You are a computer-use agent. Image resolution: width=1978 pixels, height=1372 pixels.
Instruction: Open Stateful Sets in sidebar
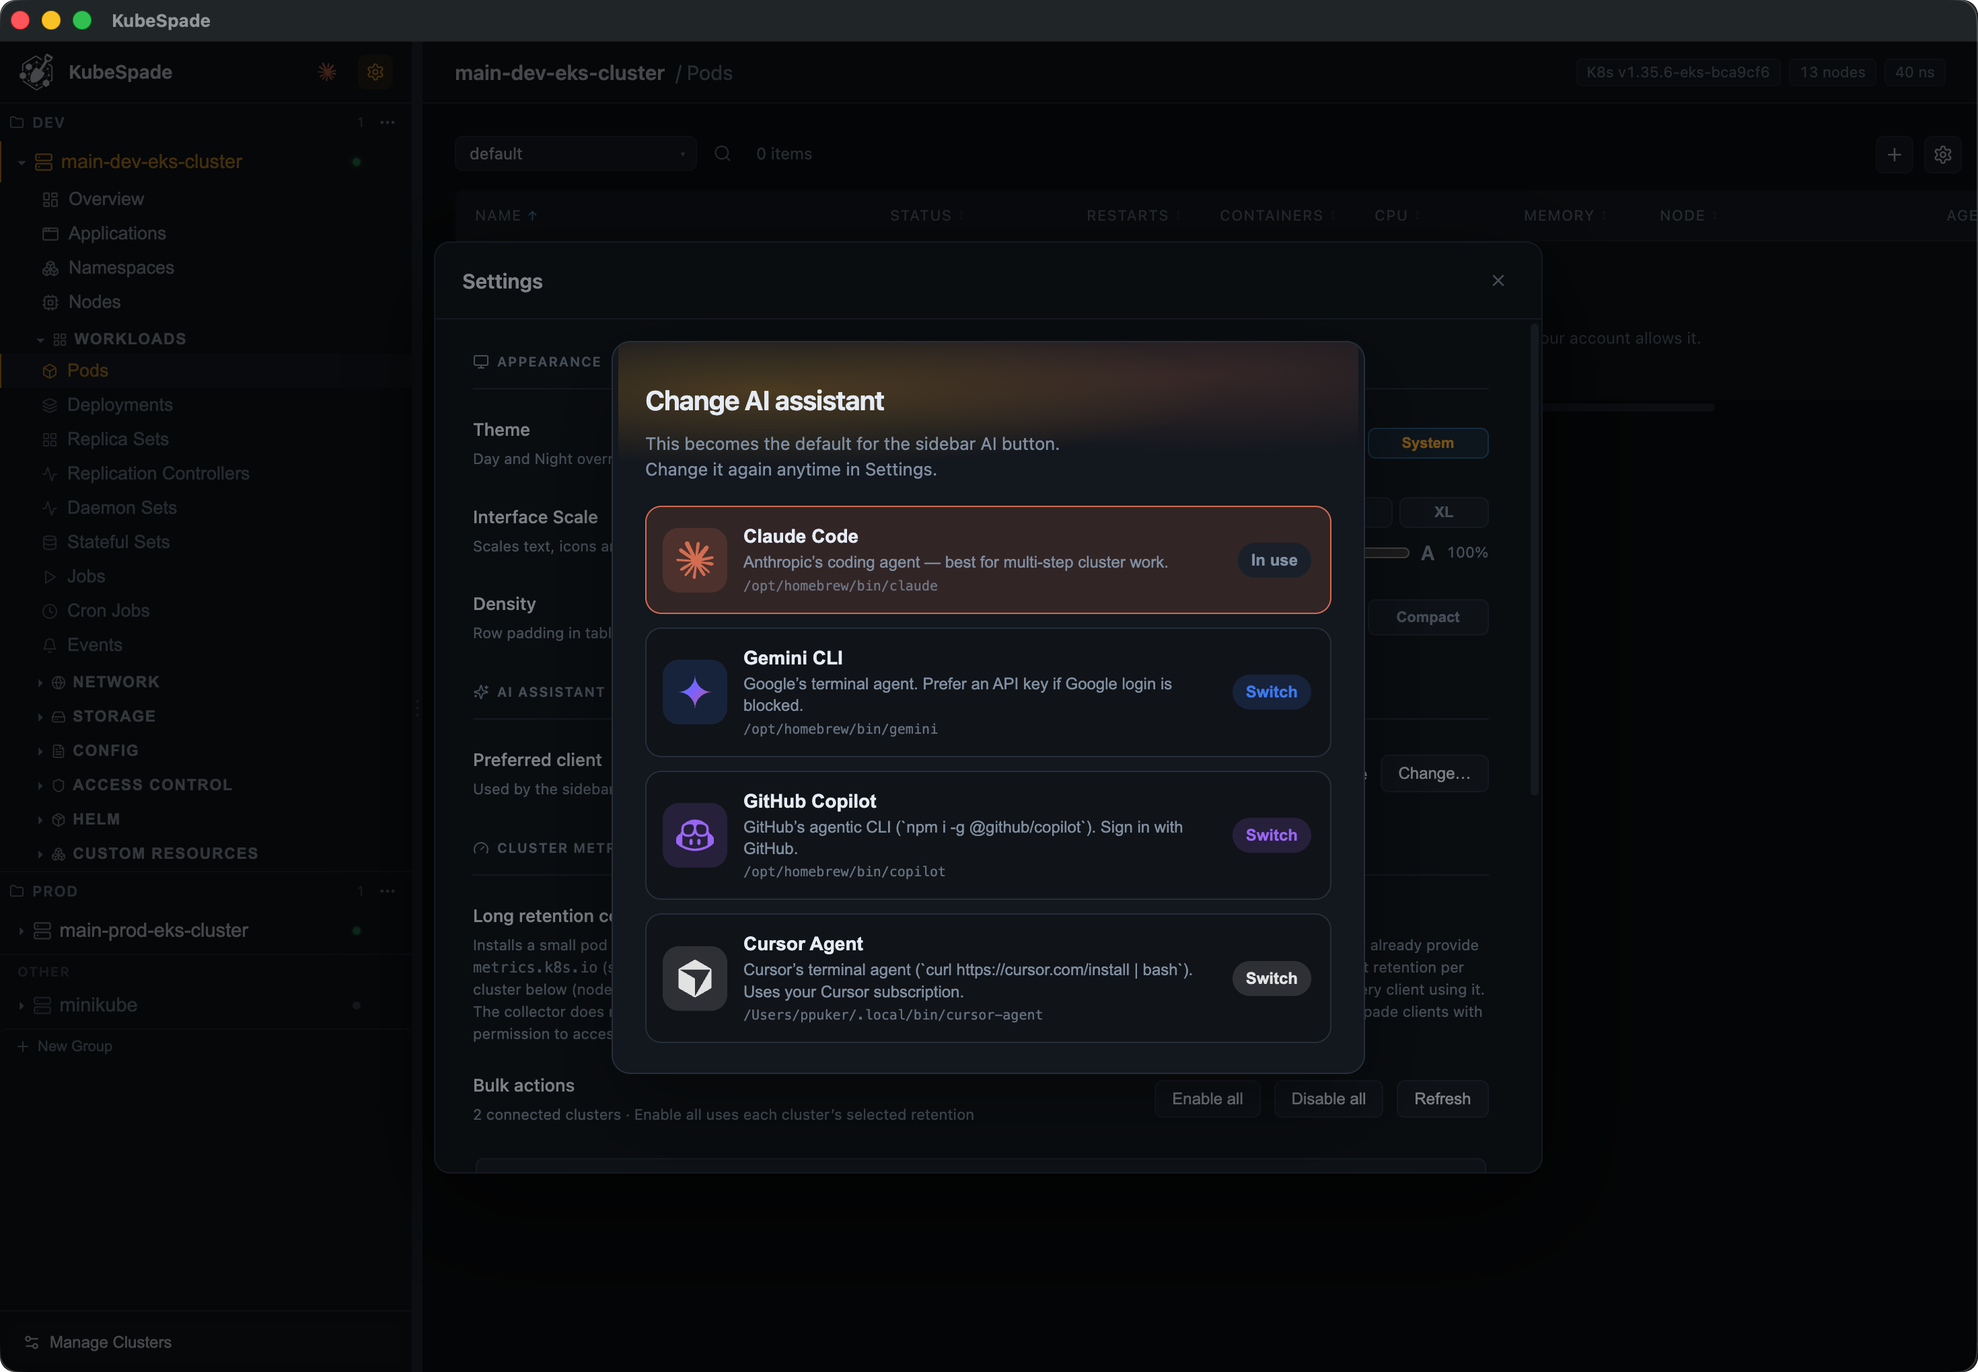(118, 542)
